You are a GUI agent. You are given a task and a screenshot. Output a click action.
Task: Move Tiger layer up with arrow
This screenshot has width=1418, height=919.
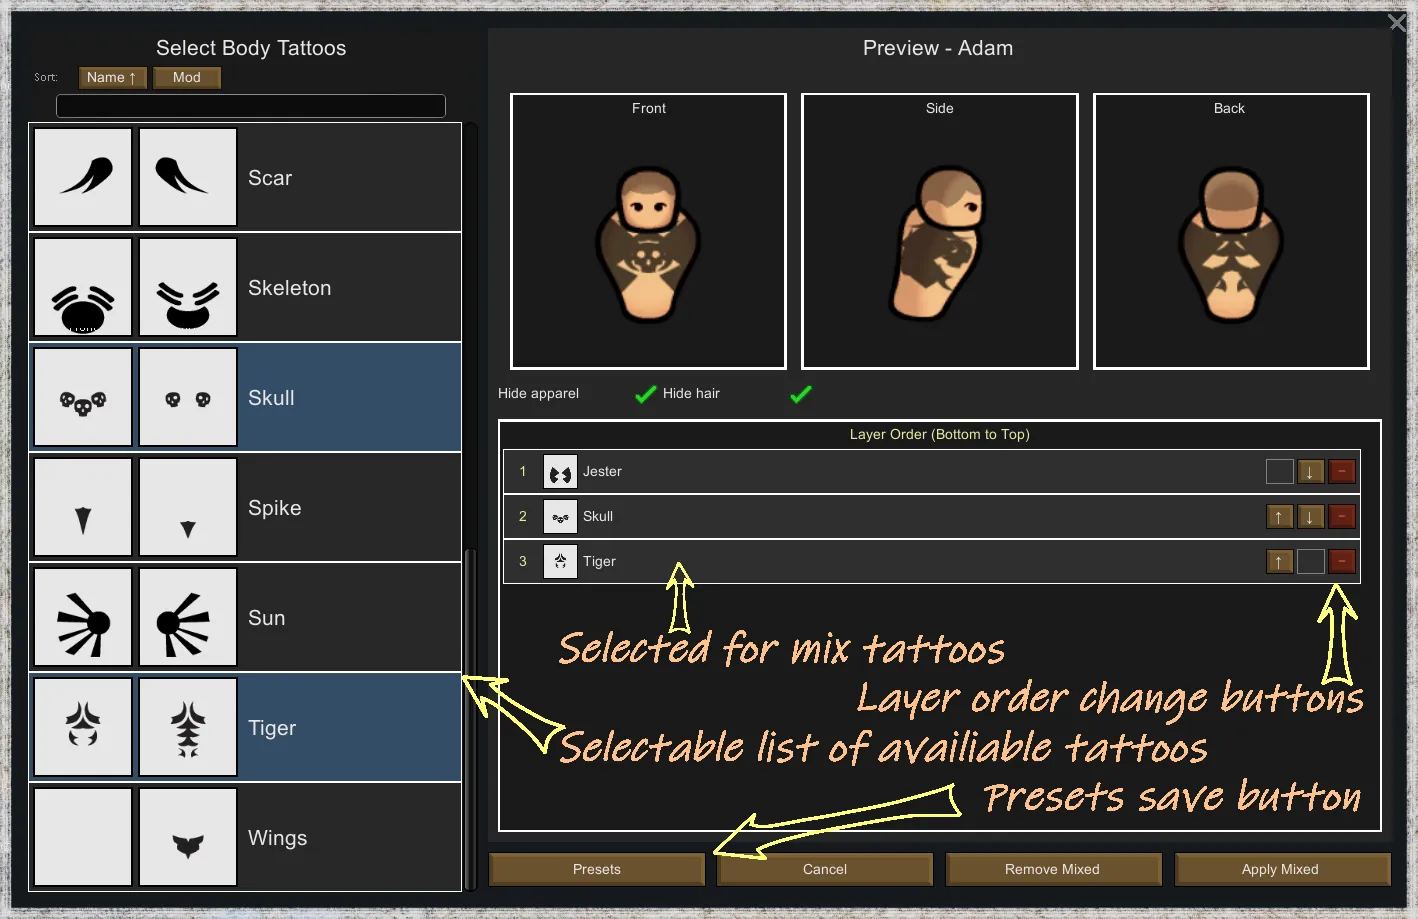click(x=1279, y=561)
